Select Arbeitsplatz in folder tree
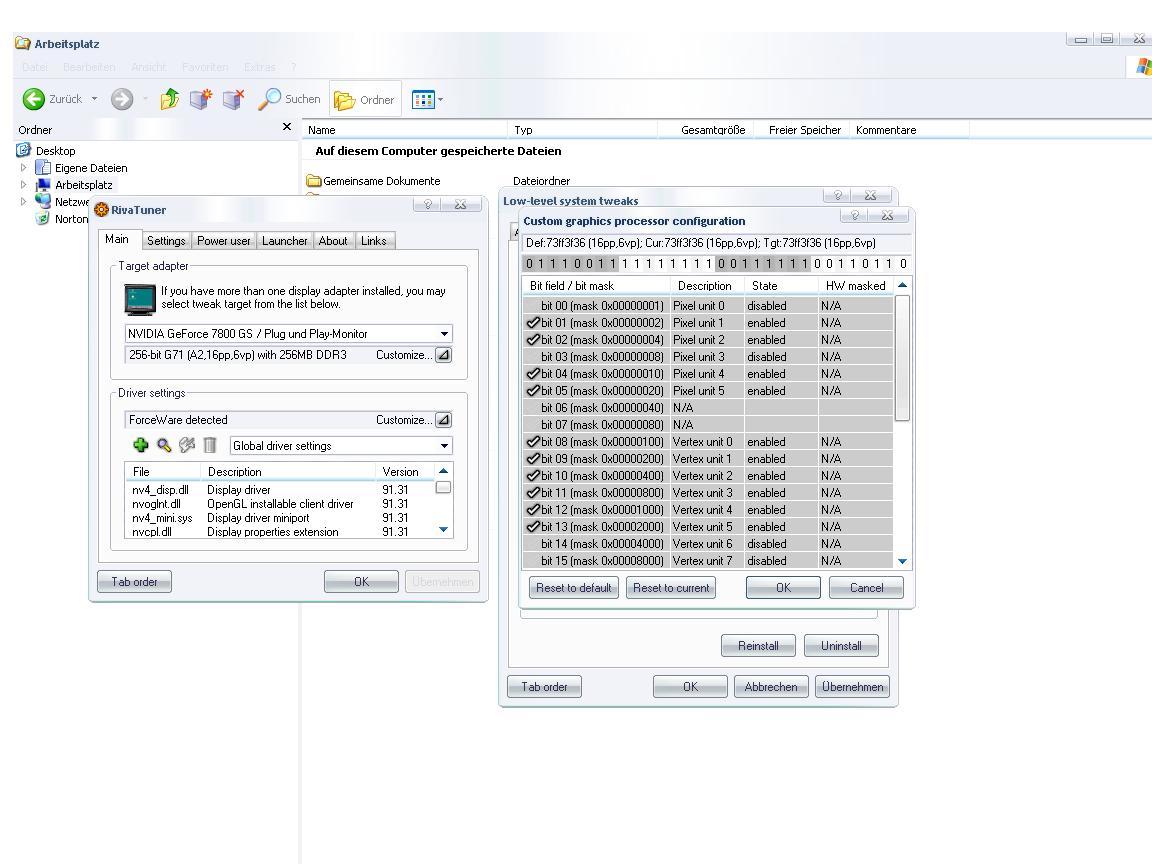Image resolution: width=1152 pixels, height=864 pixels. pyautogui.click(x=84, y=185)
